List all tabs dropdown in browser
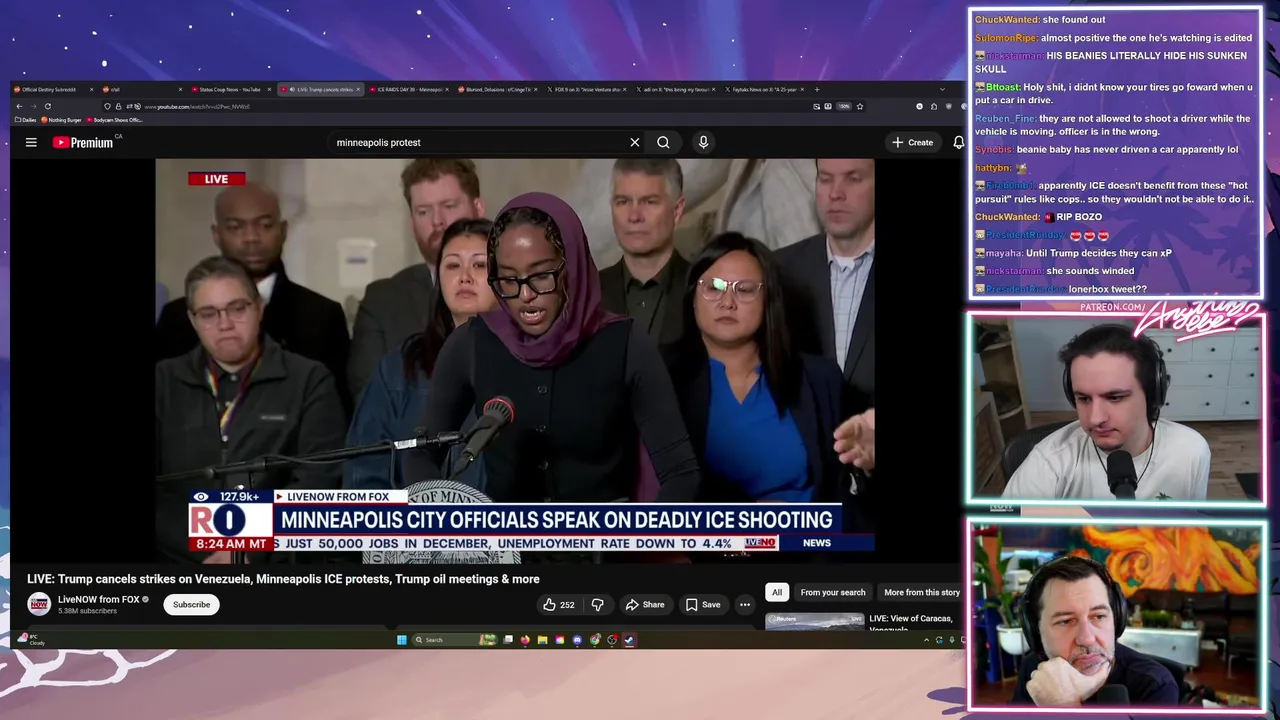Viewport: 1280px width, 720px height. (942, 89)
